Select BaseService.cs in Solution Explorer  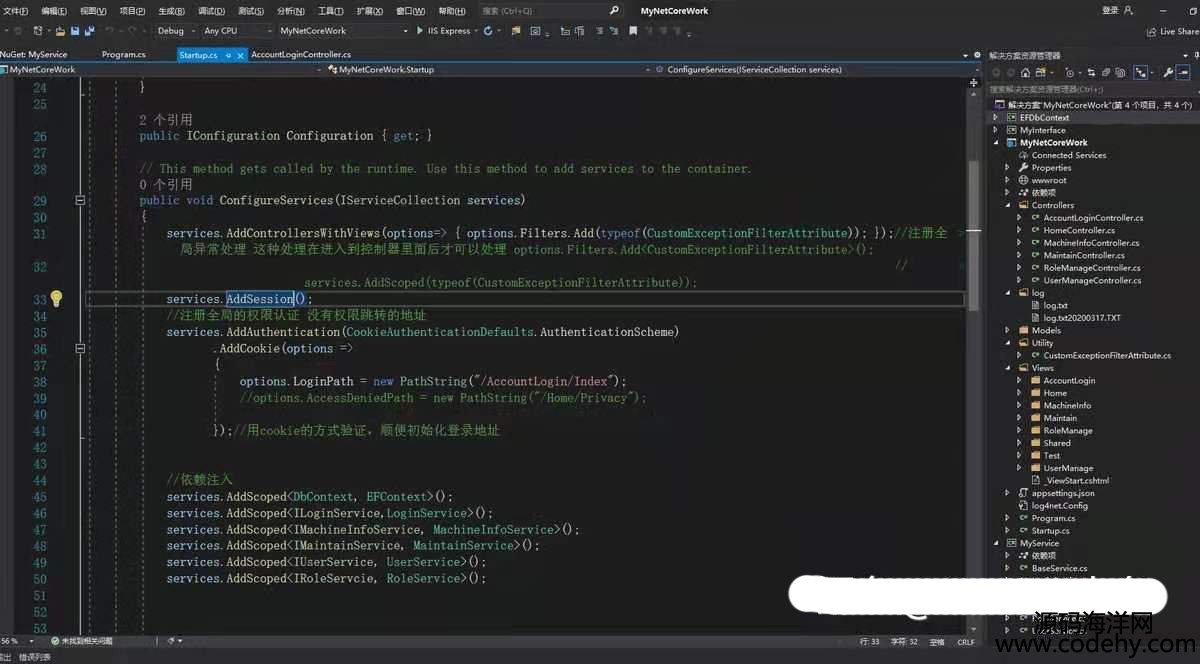[1060, 568]
